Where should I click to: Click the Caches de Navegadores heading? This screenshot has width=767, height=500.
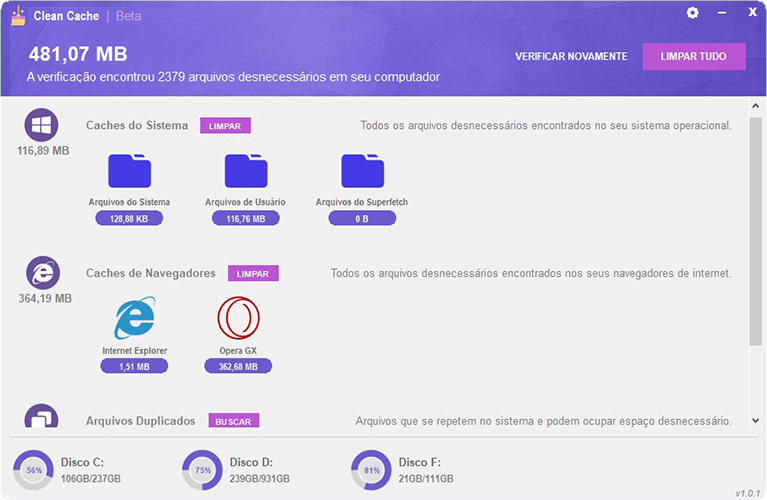[x=151, y=273]
